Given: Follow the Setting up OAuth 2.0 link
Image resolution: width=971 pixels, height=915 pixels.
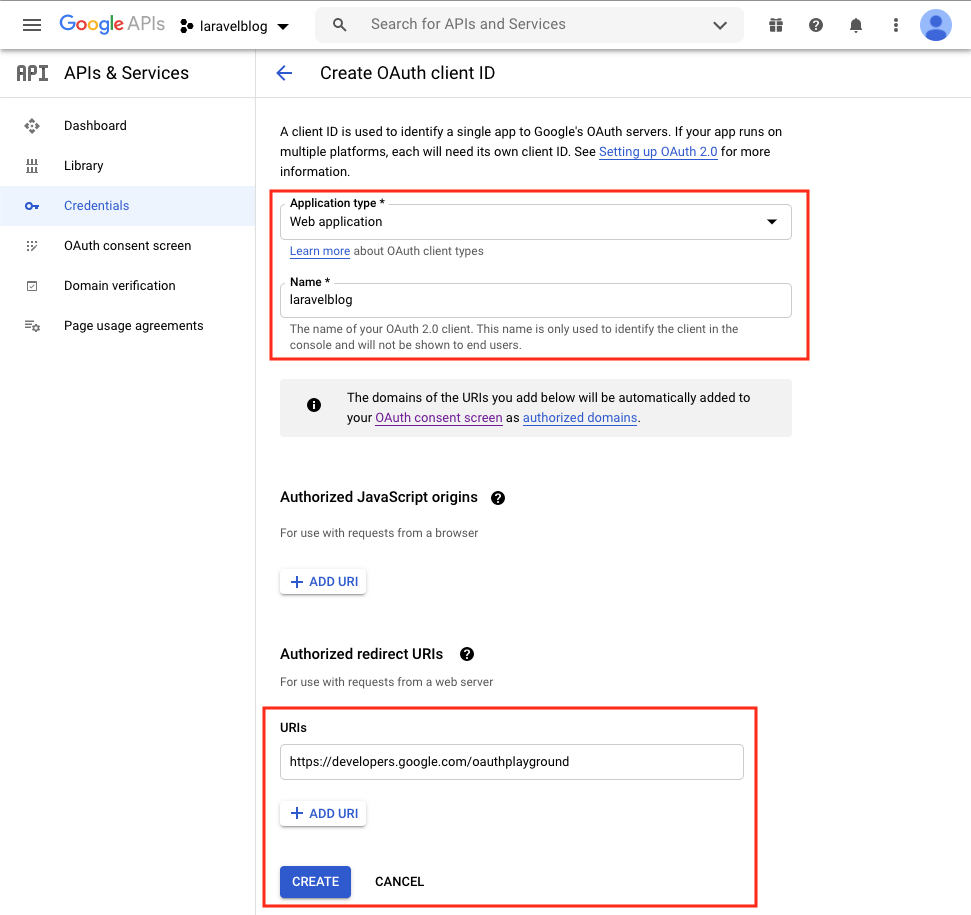Looking at the screenshot, I should [x=658, y=152].
